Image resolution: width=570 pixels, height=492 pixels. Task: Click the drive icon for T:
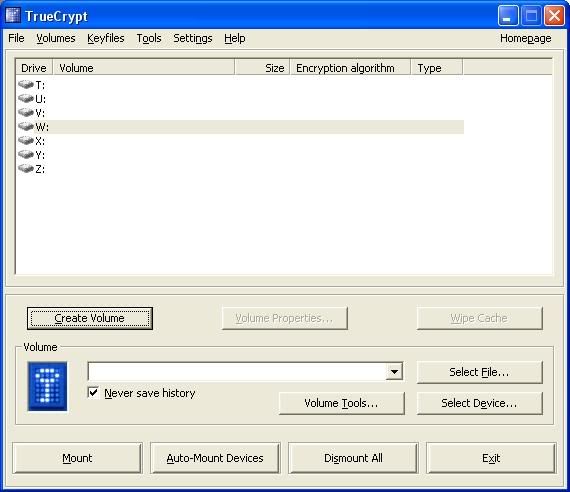[x=26, y=84]
